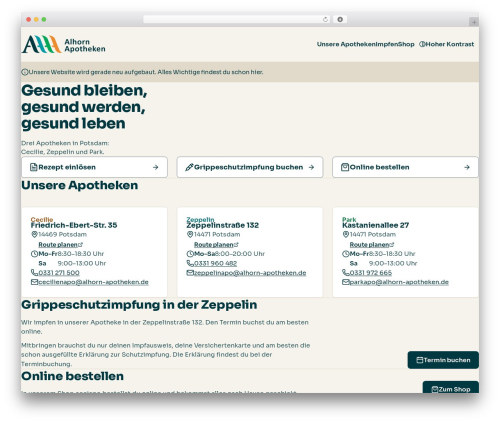Click the Grippeschutzimpfung in der Zeppelin heading
This screenshot has height=423, width=500.
pos(139,305)
